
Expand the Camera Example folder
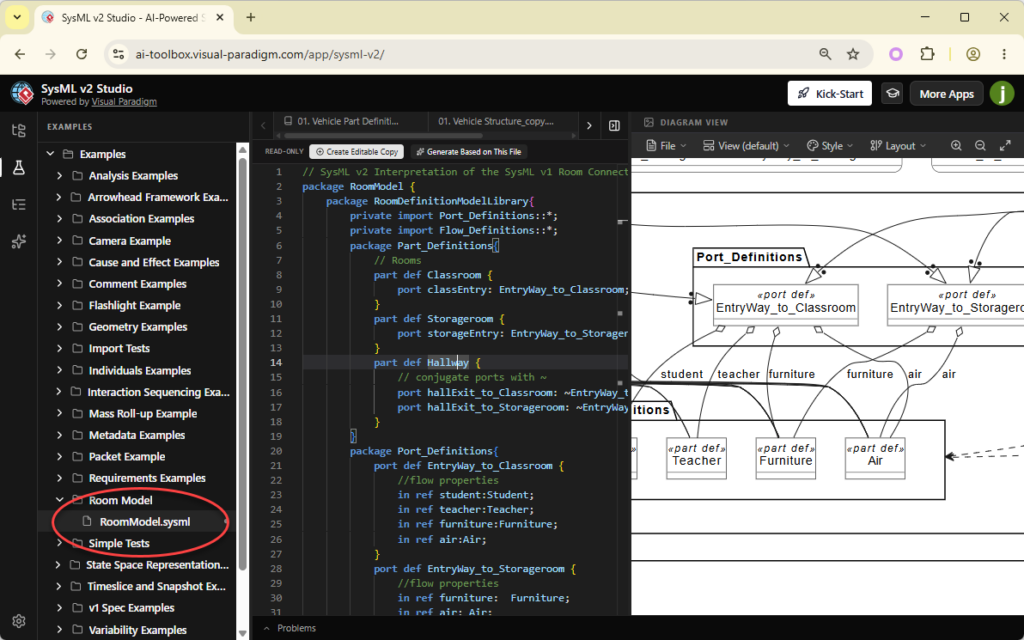point(59,240)
